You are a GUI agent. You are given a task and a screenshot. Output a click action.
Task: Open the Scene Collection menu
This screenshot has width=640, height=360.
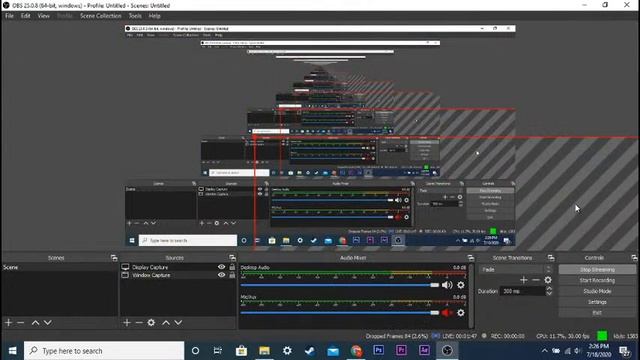click(x=100, y=16)
